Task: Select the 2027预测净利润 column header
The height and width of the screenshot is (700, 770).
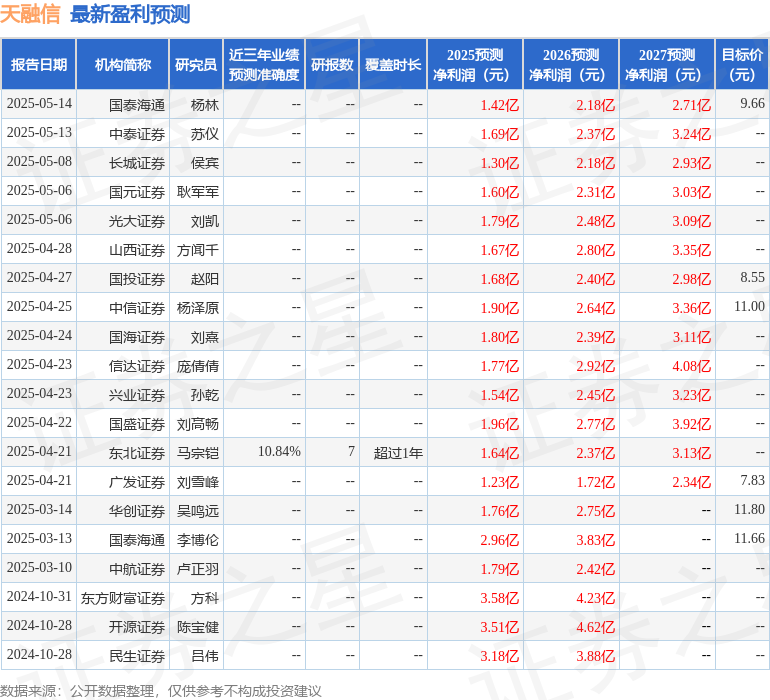Action: pos(667,64)
